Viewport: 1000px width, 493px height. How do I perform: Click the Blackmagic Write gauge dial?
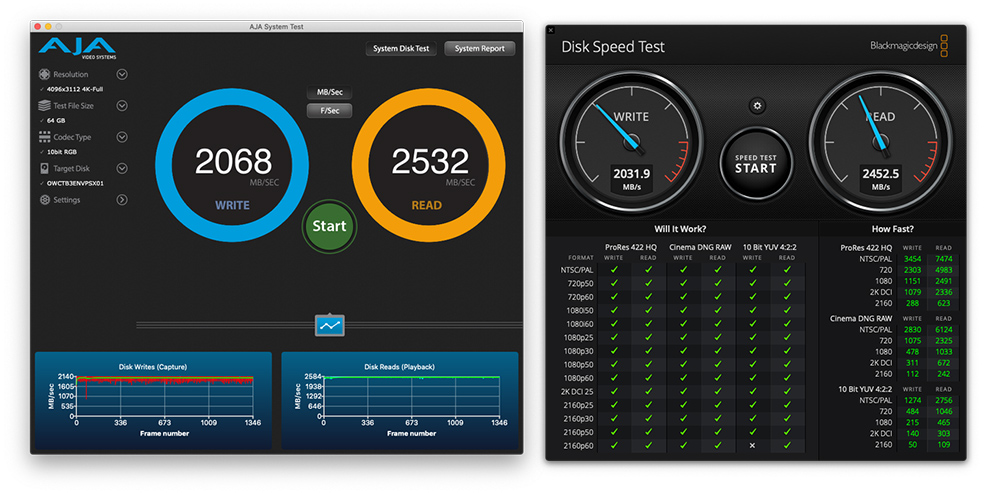click(x=631, y=141)
